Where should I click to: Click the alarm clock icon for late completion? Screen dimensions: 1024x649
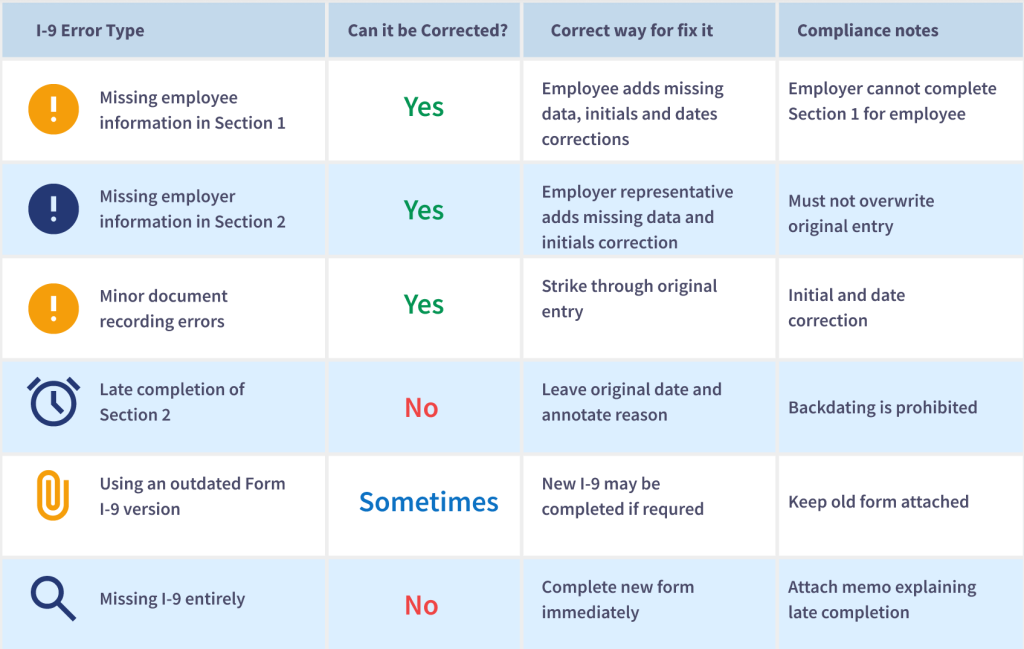(x=54, y=402)
